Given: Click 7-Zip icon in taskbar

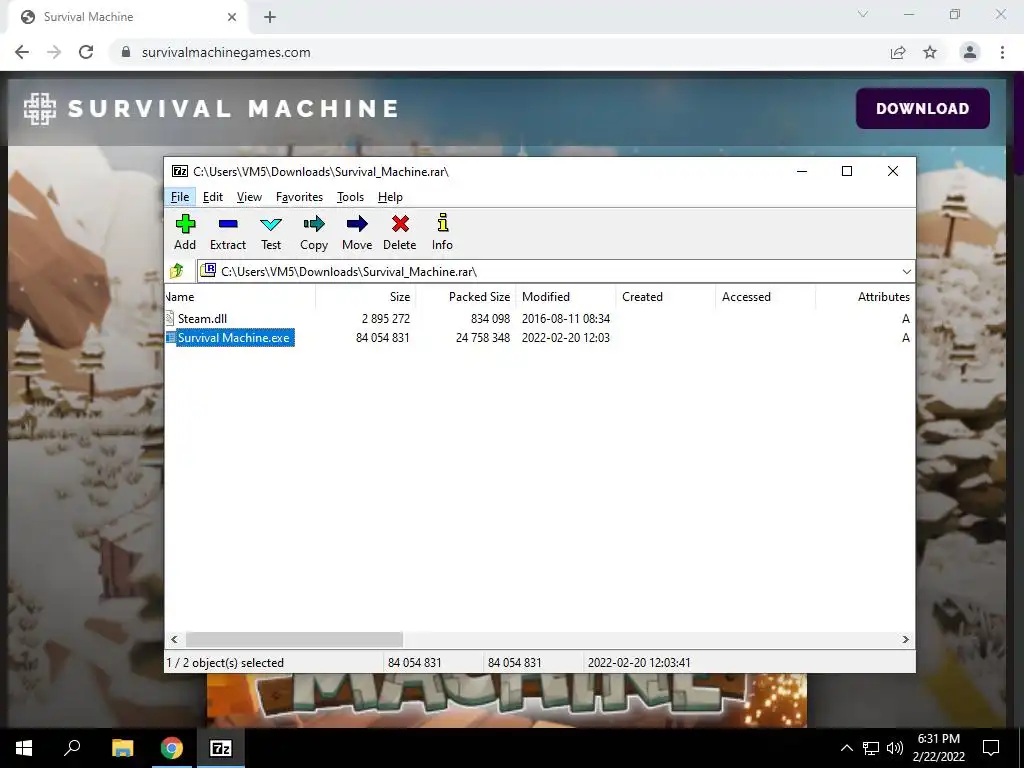Looking at the screenshot, I should [221, 748].
